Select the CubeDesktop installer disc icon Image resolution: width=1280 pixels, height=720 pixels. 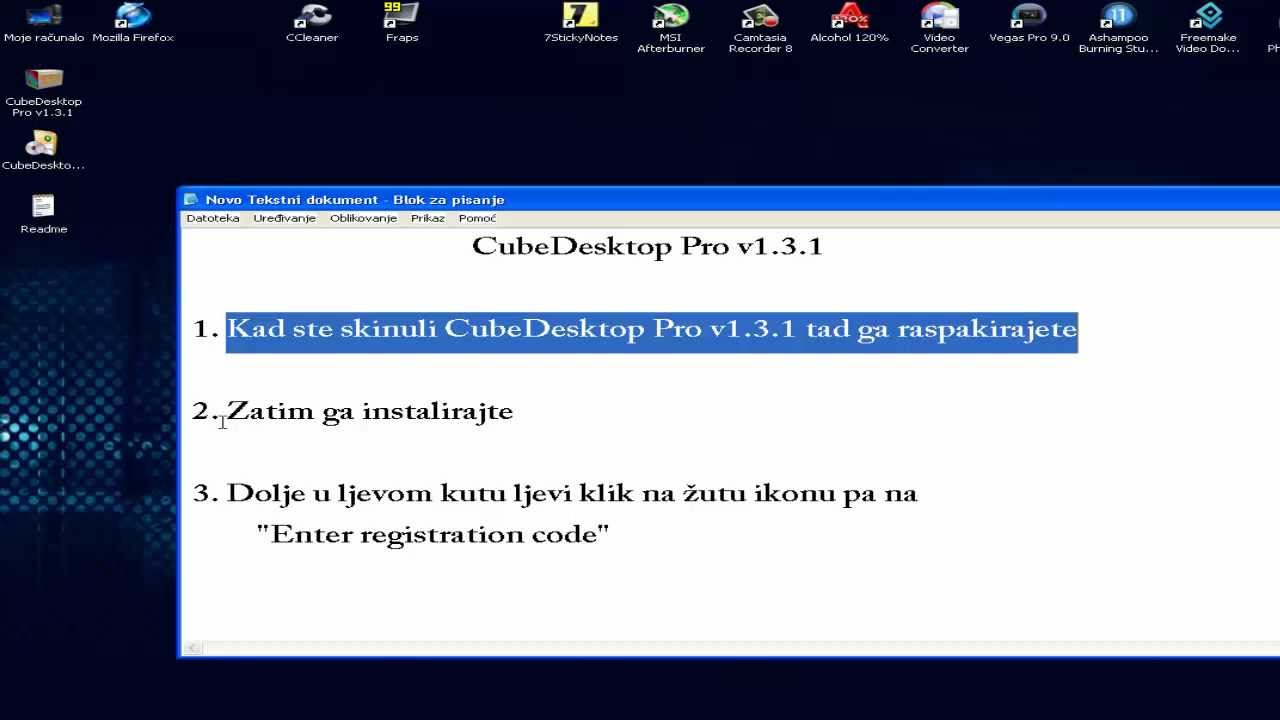click(43, 150)
